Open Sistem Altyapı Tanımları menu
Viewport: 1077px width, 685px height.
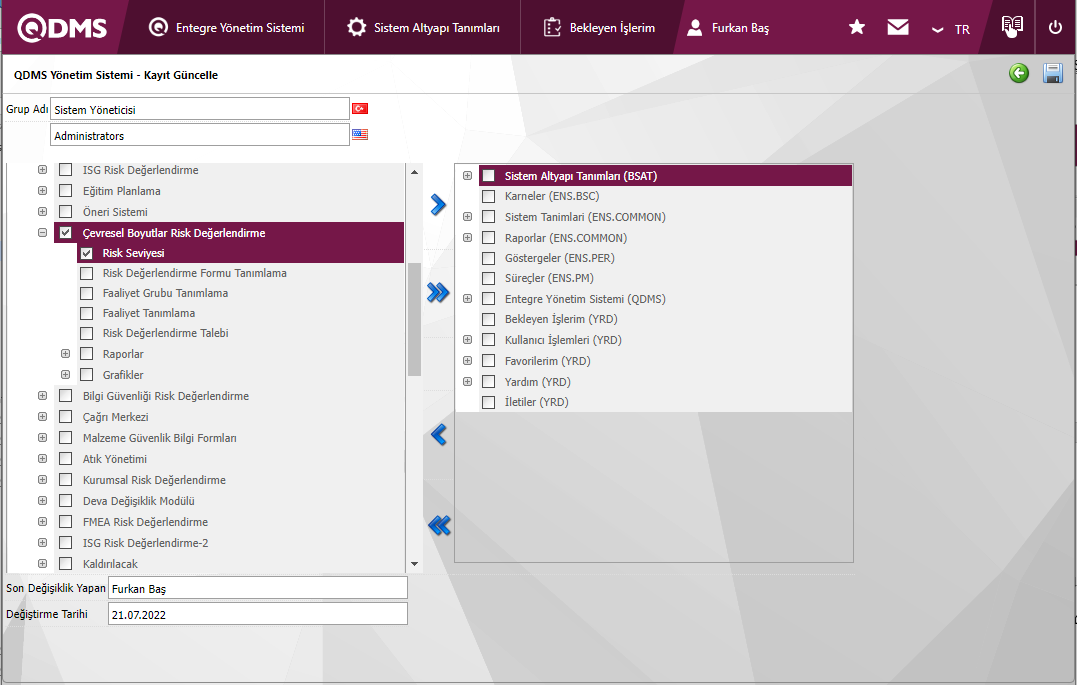click(423, 28)
